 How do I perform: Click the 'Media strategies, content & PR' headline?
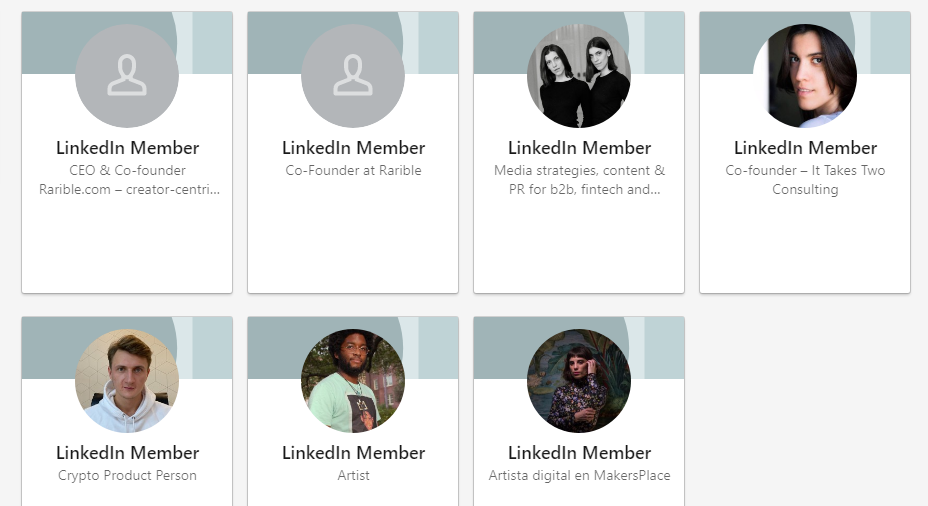[x=579, y=180]
